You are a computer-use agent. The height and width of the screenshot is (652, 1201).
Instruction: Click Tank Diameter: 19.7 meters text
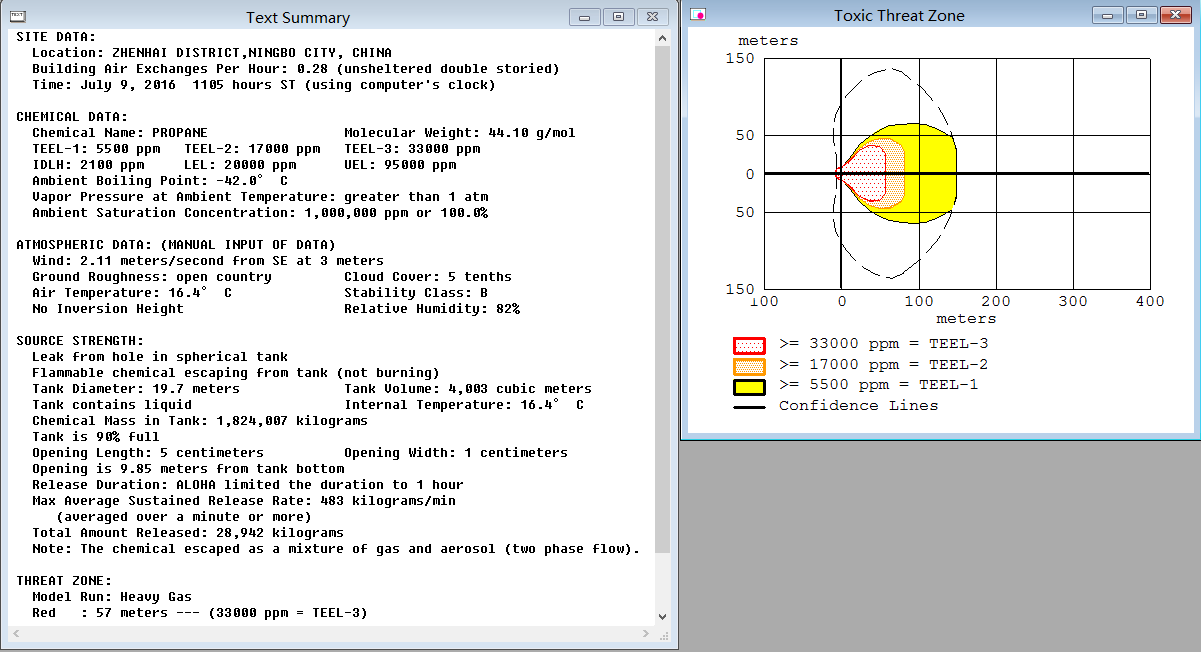click(136, 389)
